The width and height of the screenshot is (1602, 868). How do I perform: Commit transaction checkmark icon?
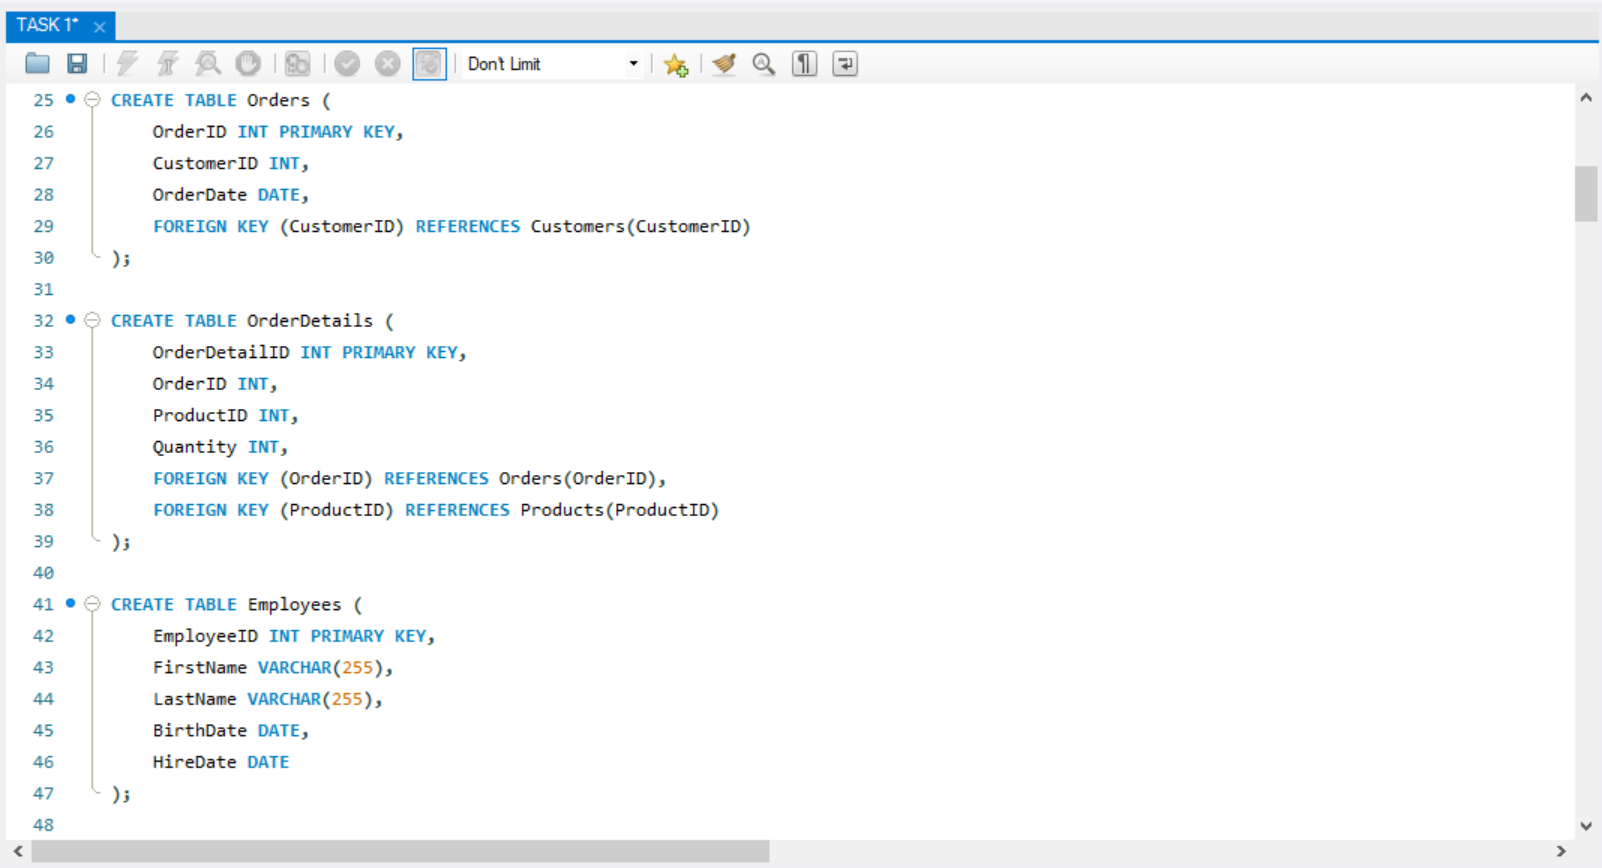347,64
